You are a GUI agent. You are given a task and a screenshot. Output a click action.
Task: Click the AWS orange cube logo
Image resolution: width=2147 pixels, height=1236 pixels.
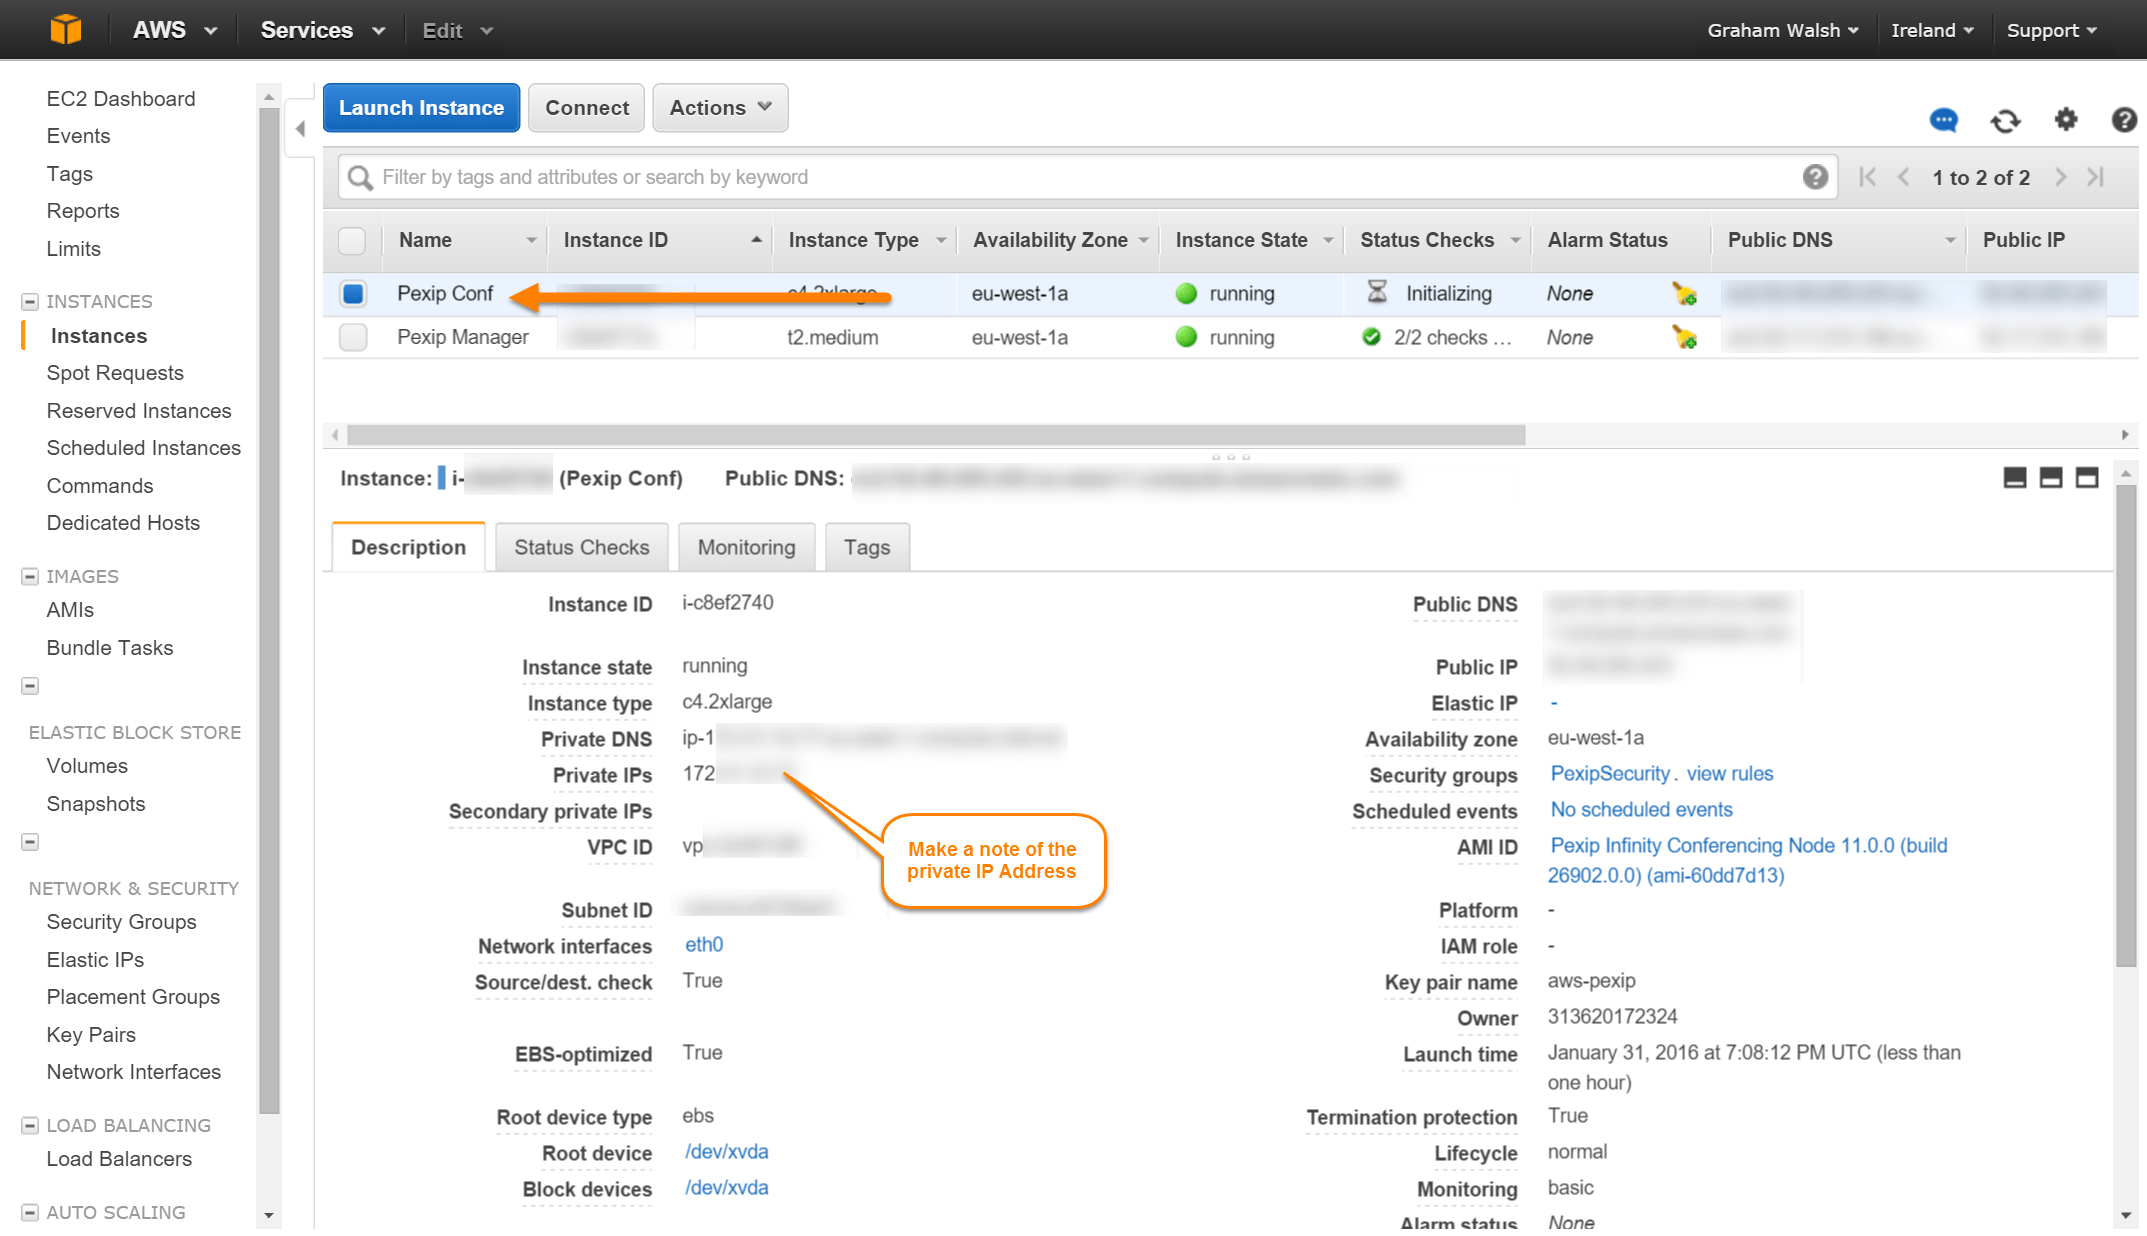66,29
